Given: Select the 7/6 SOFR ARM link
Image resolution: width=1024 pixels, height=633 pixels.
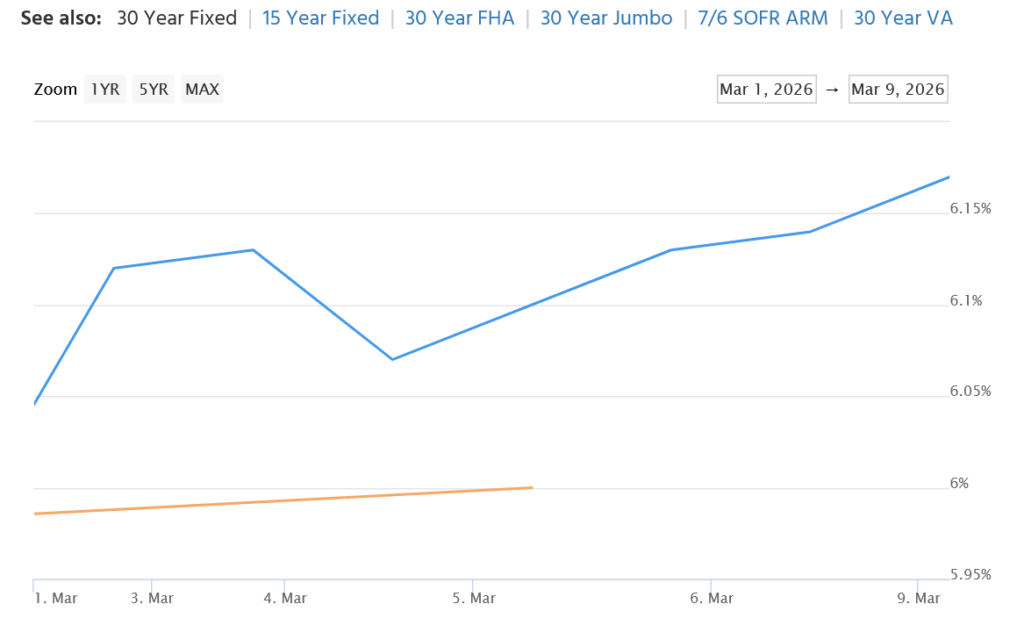Looking at the screenshot, I should [762, 18].
